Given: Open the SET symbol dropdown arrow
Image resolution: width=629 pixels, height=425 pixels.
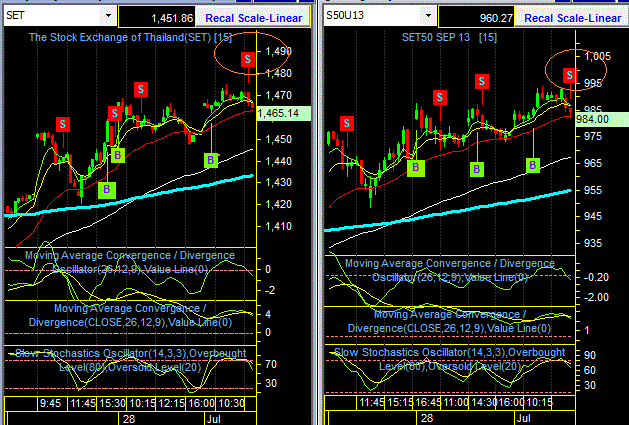Looking at the screenshot, I should [108, 16].
